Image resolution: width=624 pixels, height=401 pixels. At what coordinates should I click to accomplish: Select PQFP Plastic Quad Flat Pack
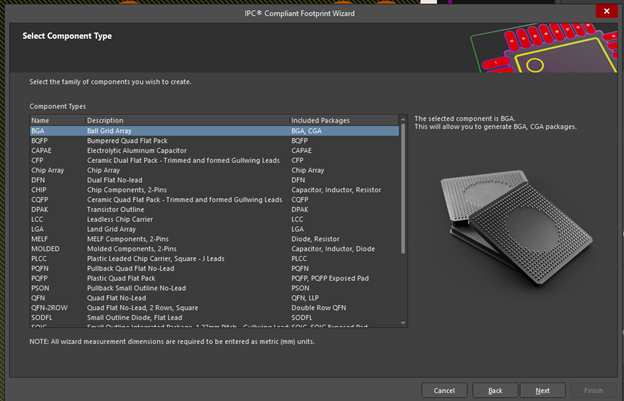(x=214, y=278)
